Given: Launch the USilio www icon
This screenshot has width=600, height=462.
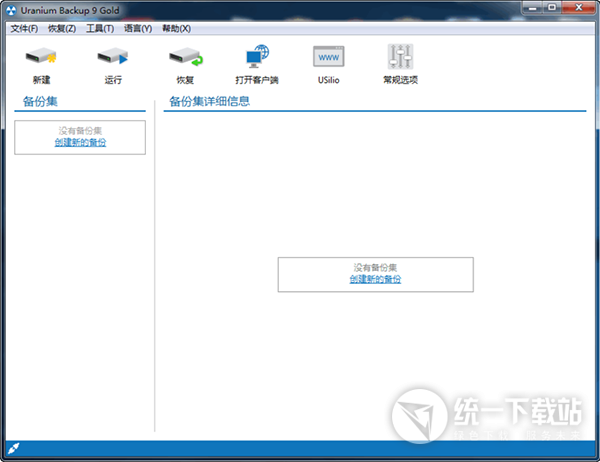Looking at the screenshot, I should pyautogui.click(x=328, y=56).
